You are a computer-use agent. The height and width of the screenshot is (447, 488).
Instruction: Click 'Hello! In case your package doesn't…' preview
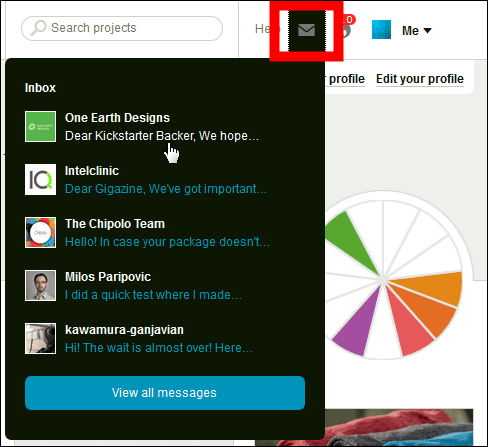pos(167,242)
